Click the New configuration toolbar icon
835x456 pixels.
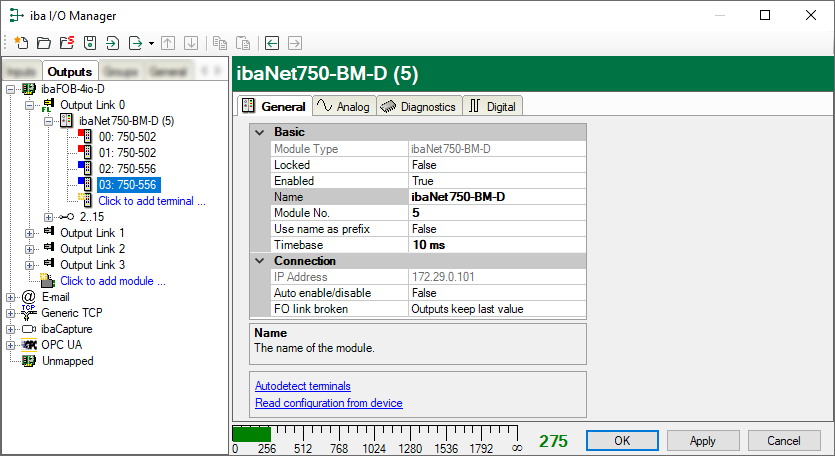tap(19, 43)
